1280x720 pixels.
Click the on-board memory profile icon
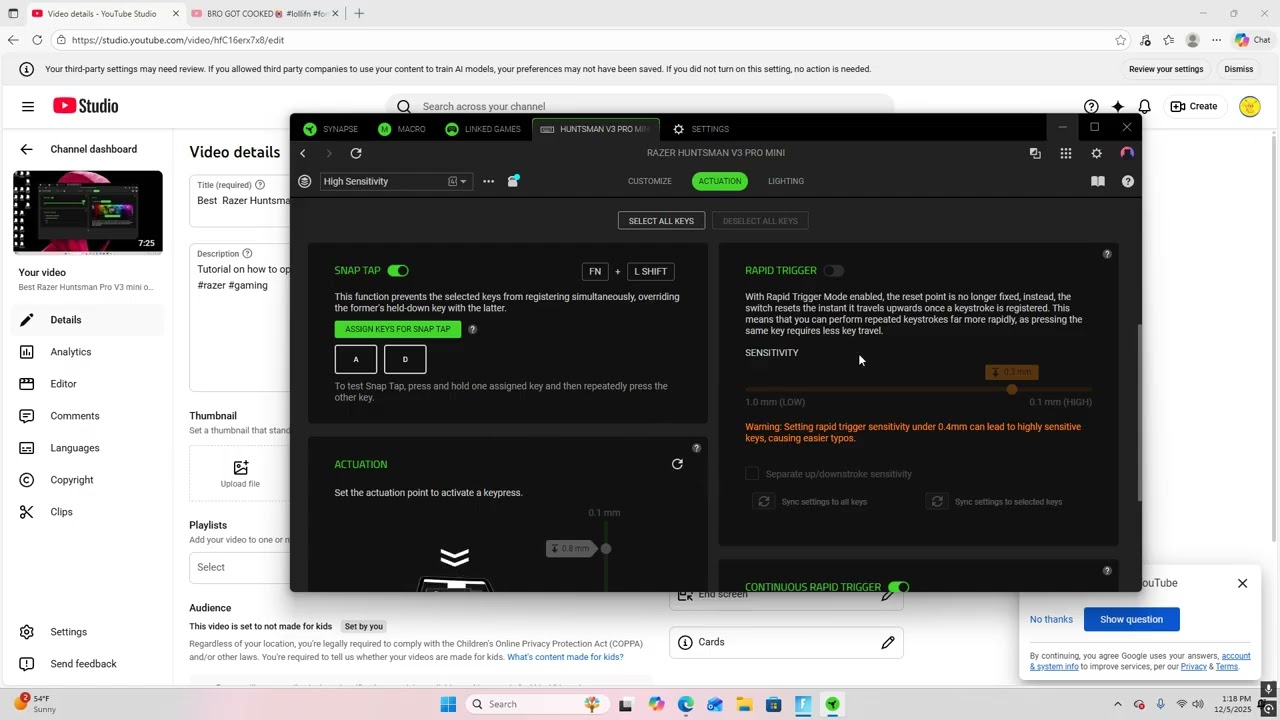[513, 181]
